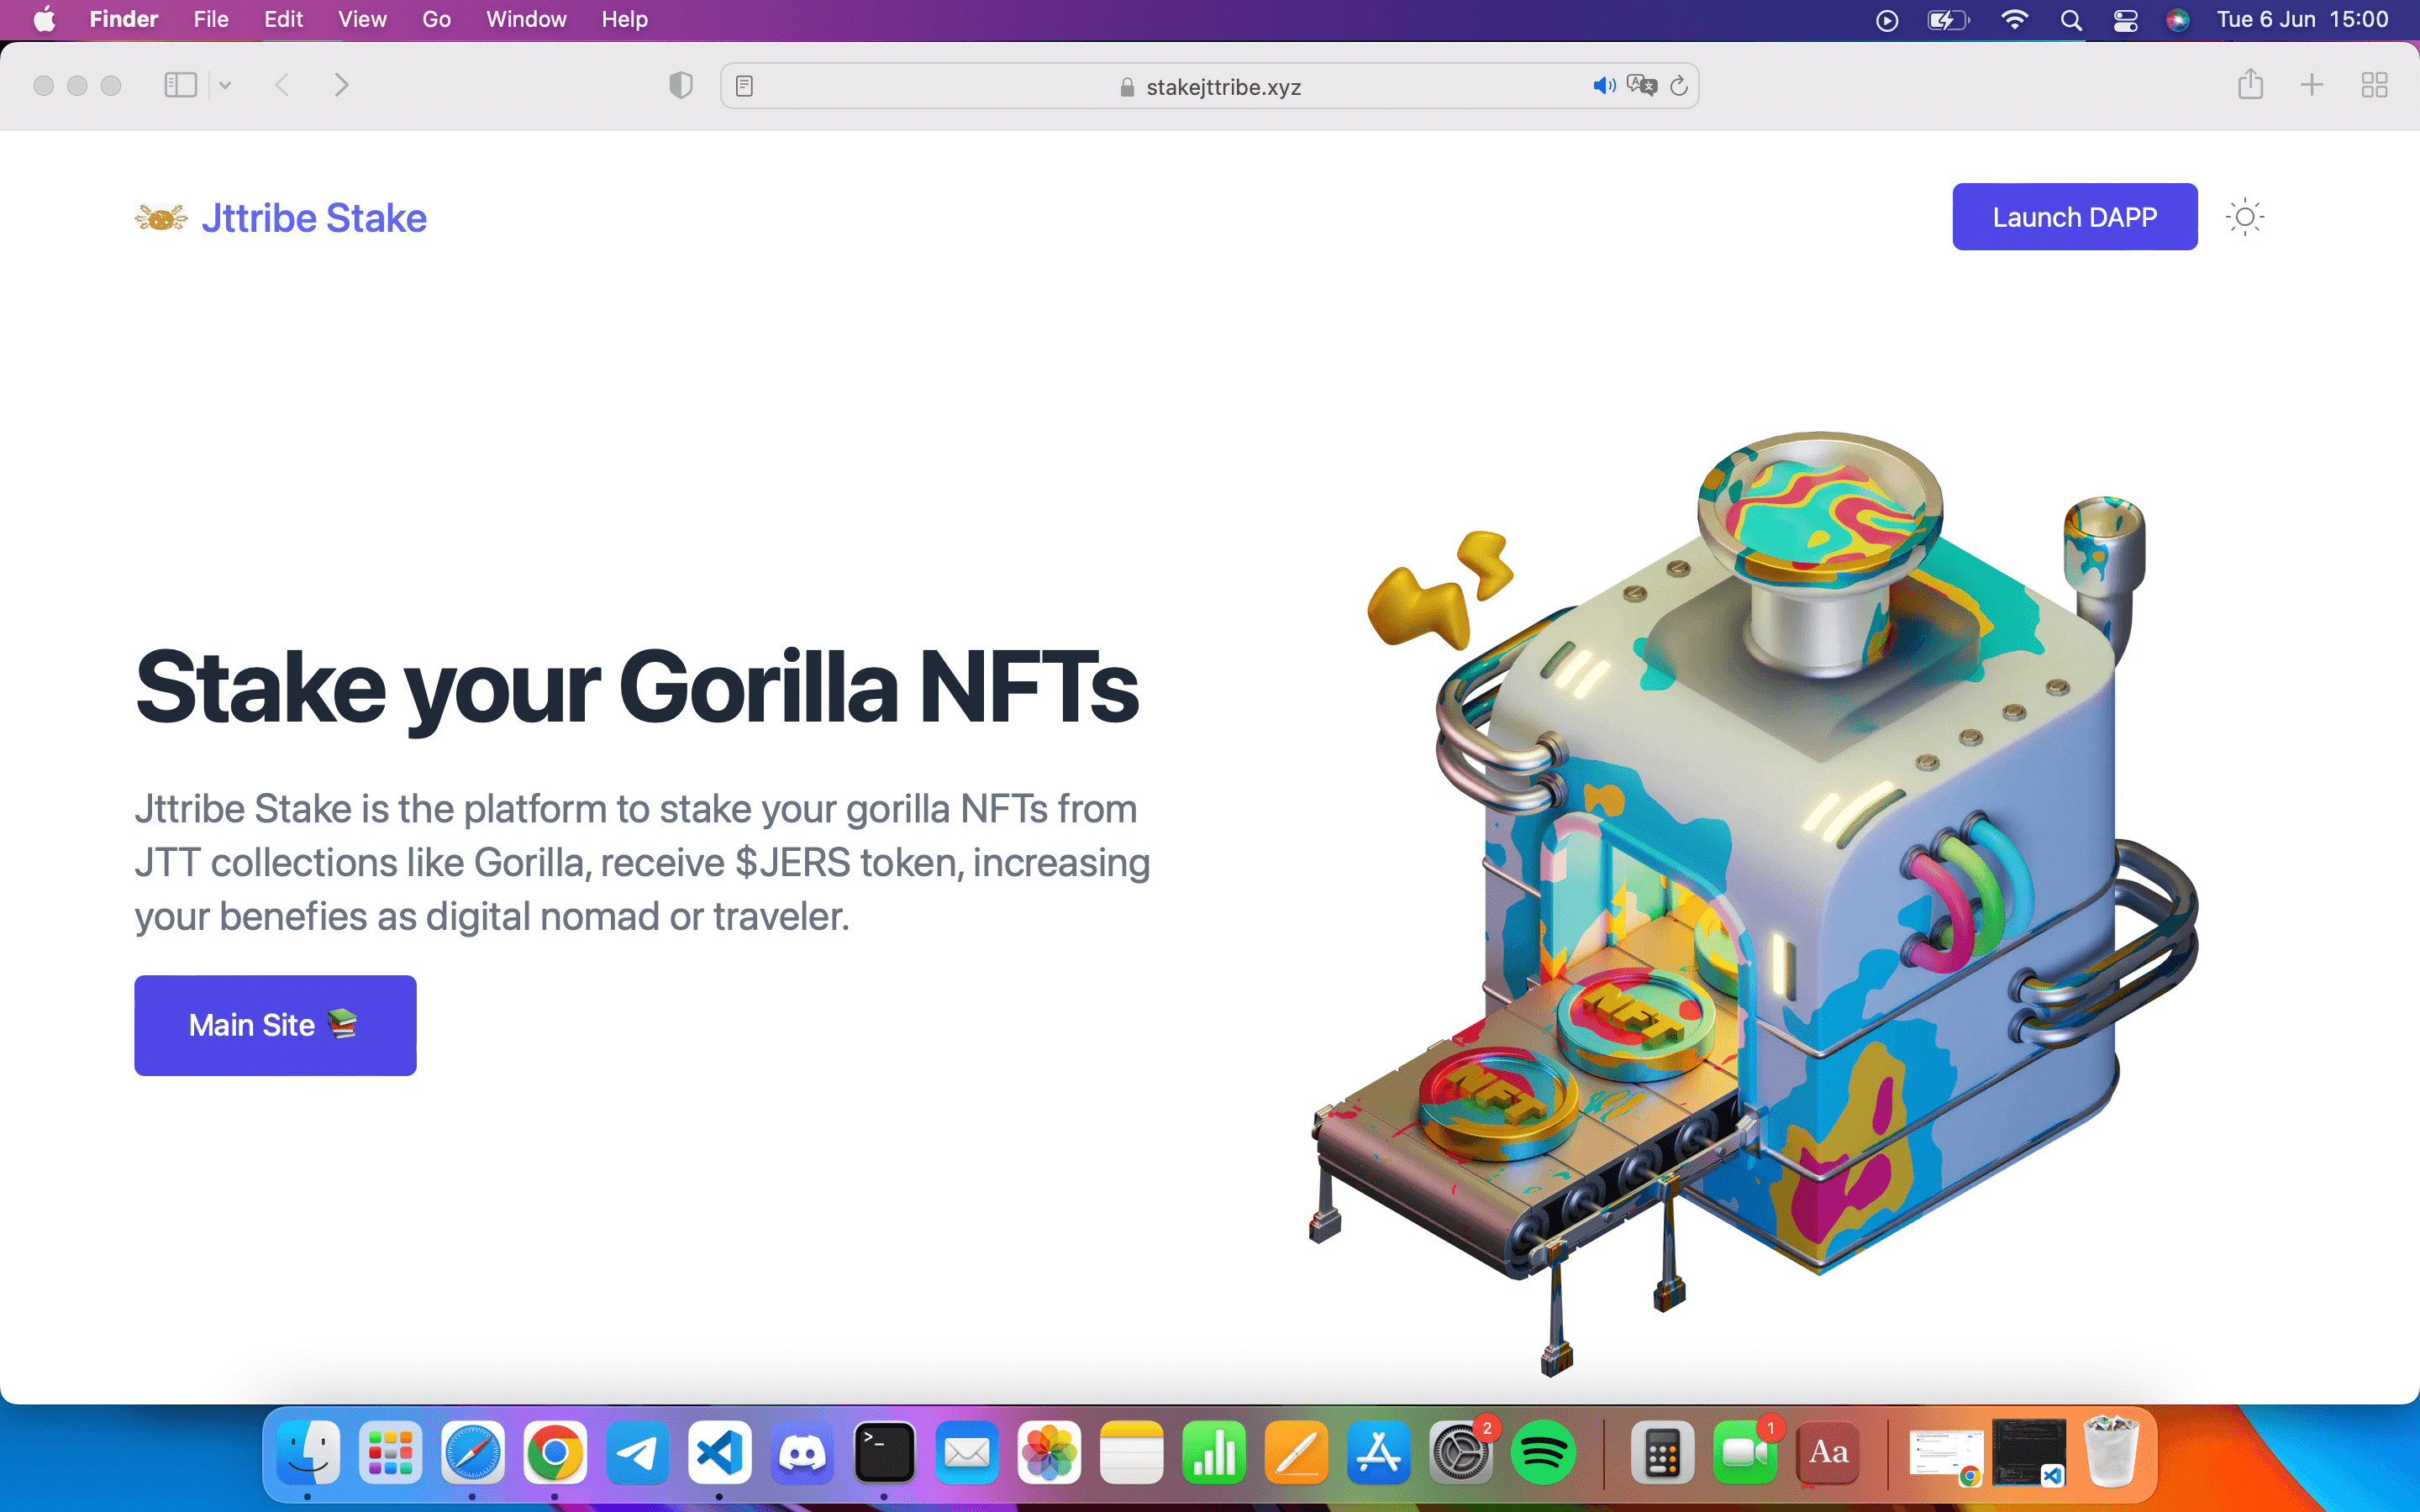Open the battery status menu
Image resolution: width=2420 pixels, height=1512 pixels.
pos(1948,20)
